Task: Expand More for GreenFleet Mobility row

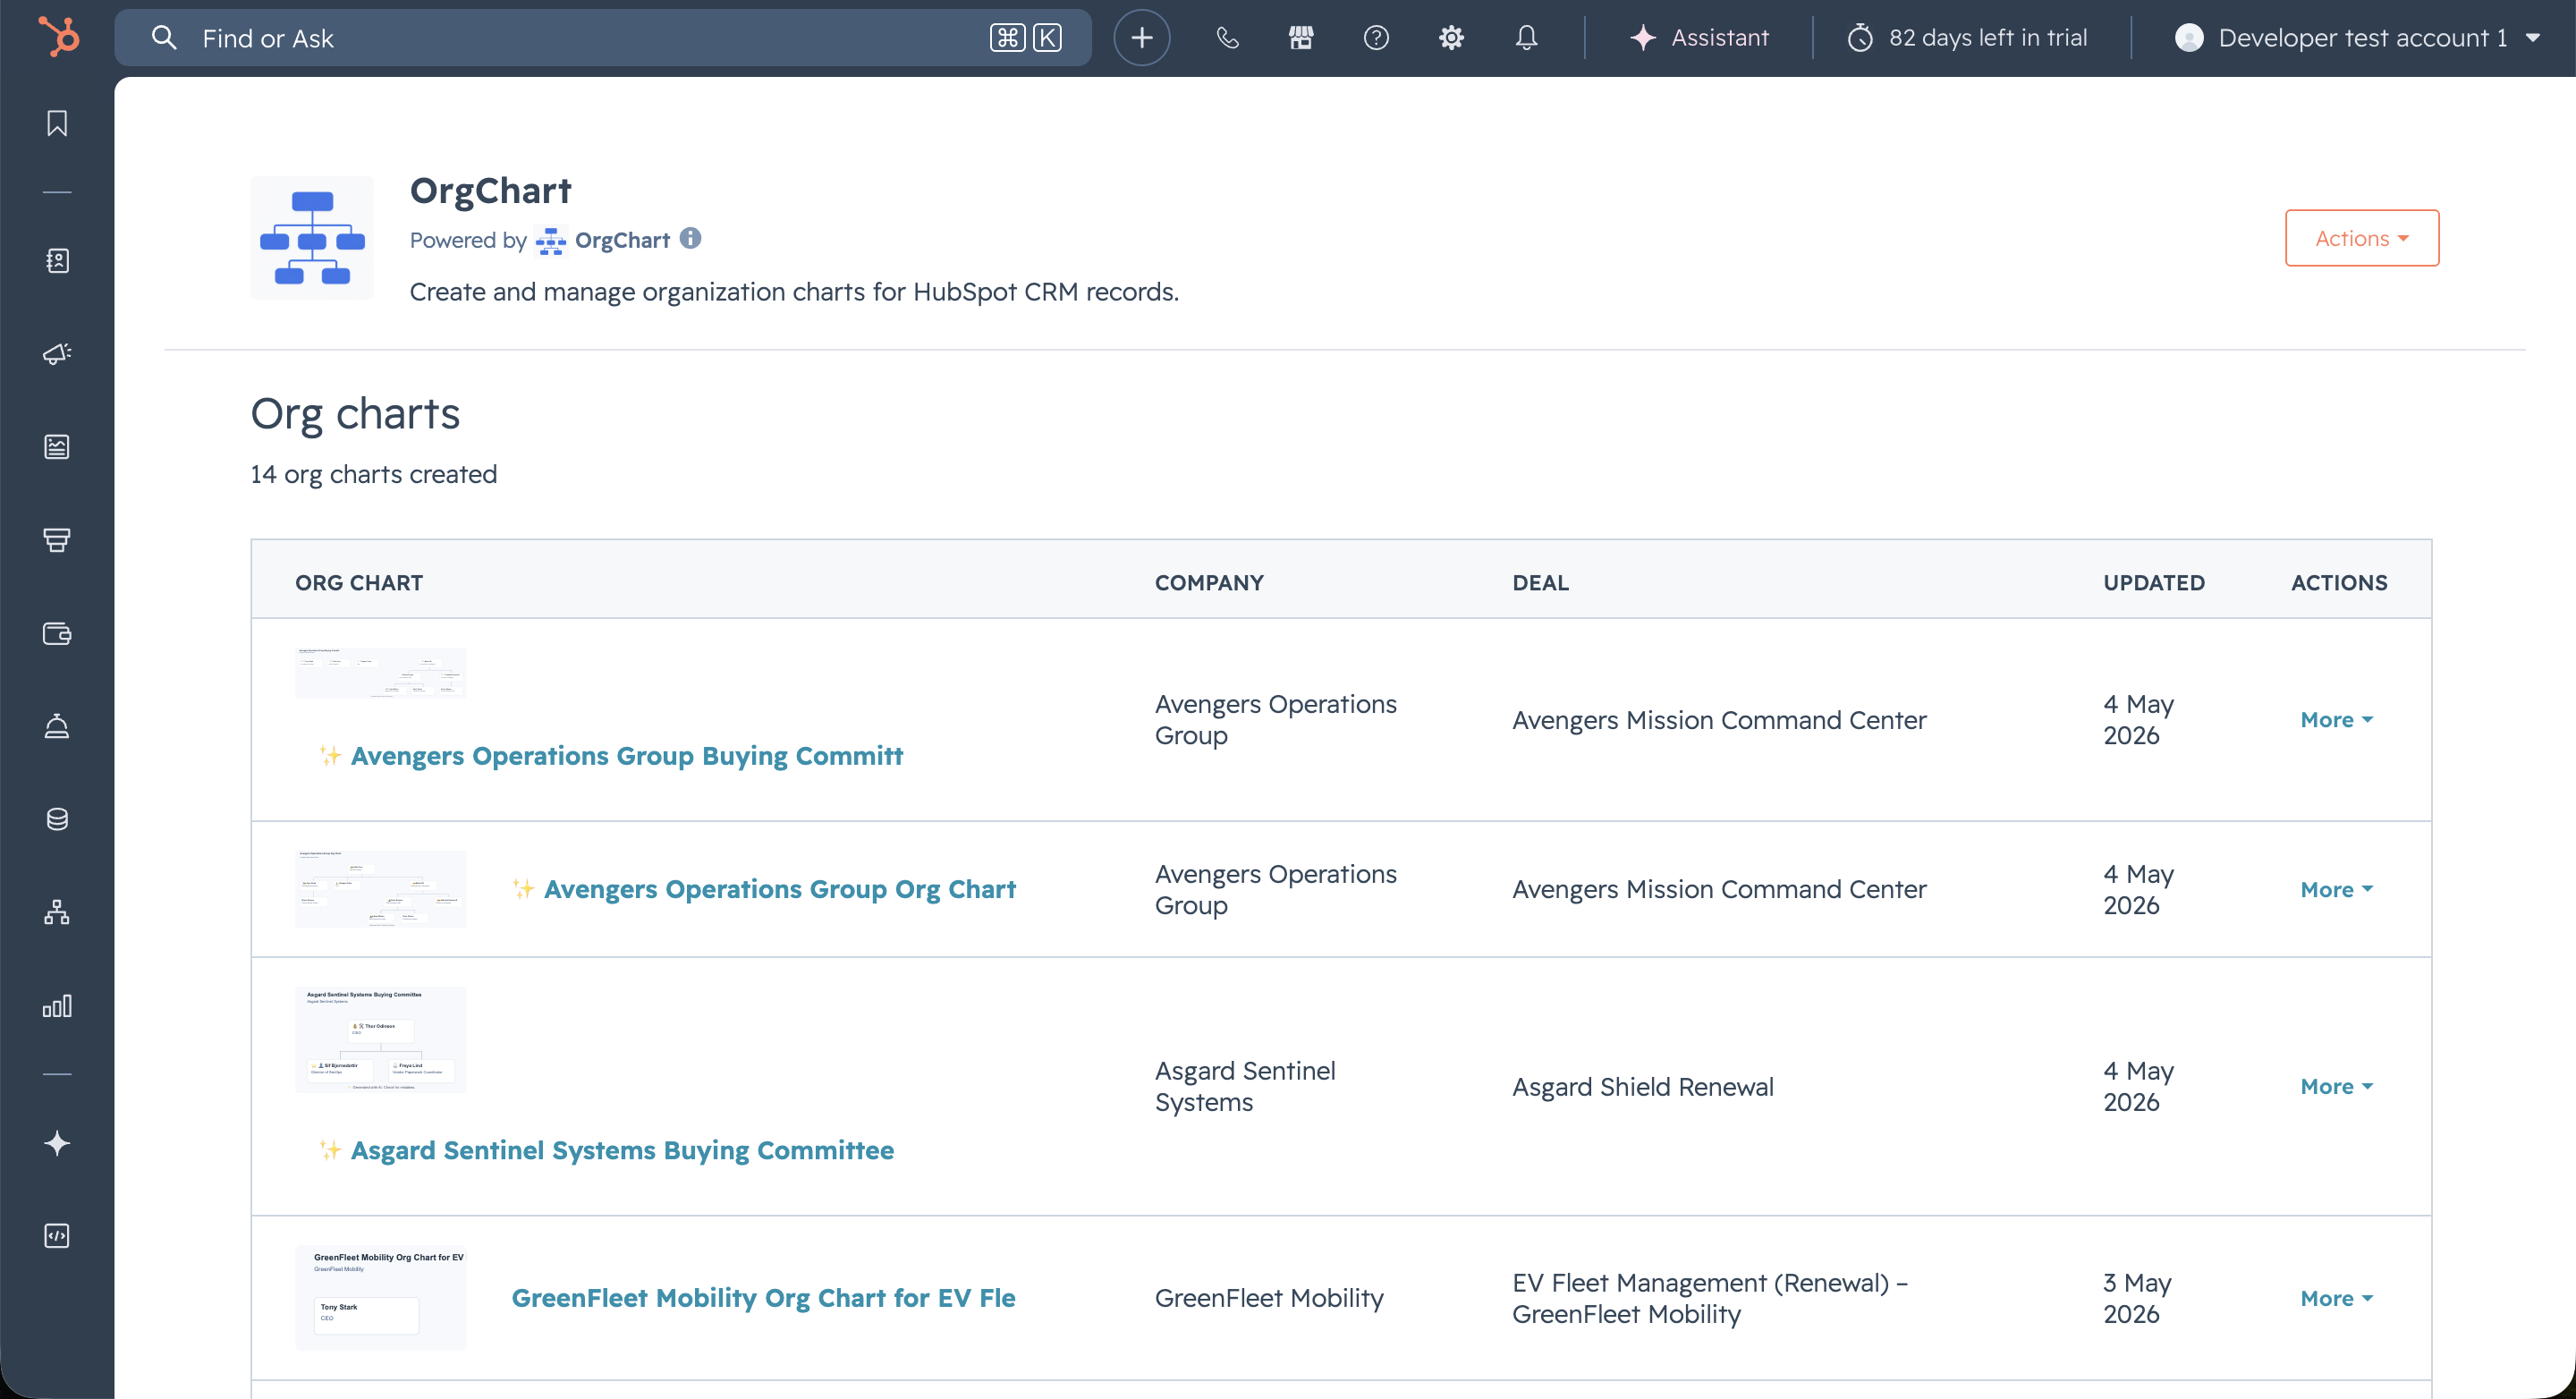Action: (2337, 1299)
